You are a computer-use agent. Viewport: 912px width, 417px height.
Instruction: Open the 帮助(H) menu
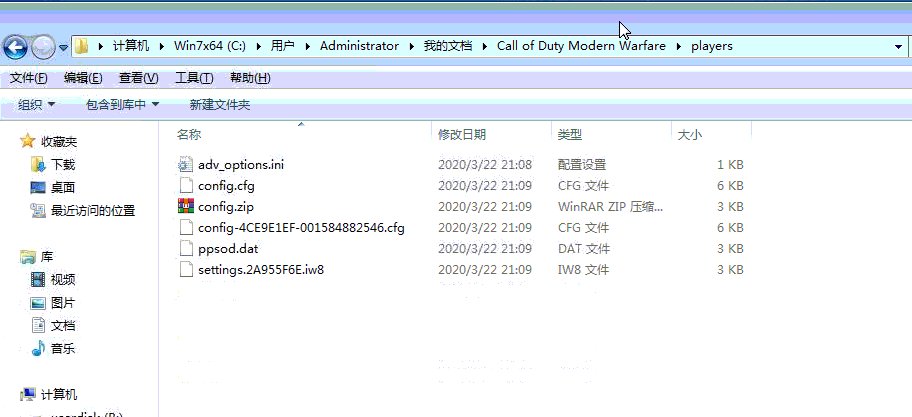(250, 78)
